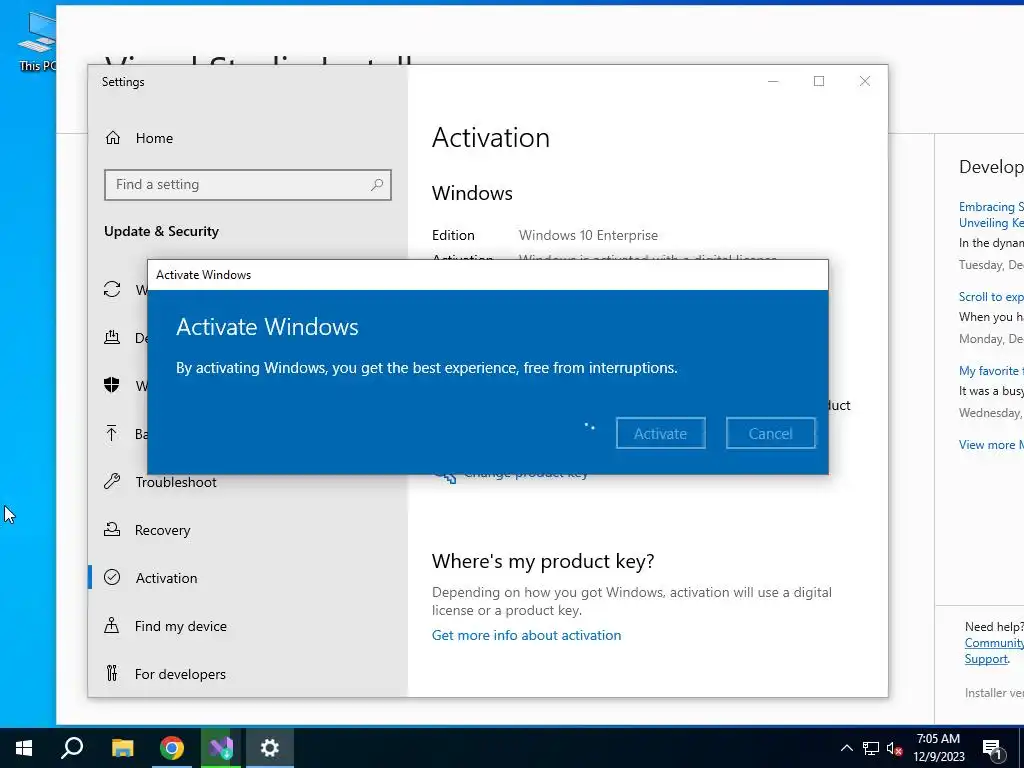
Task: Click the Activate Windows dialog title bar
Action: (488, 275)
